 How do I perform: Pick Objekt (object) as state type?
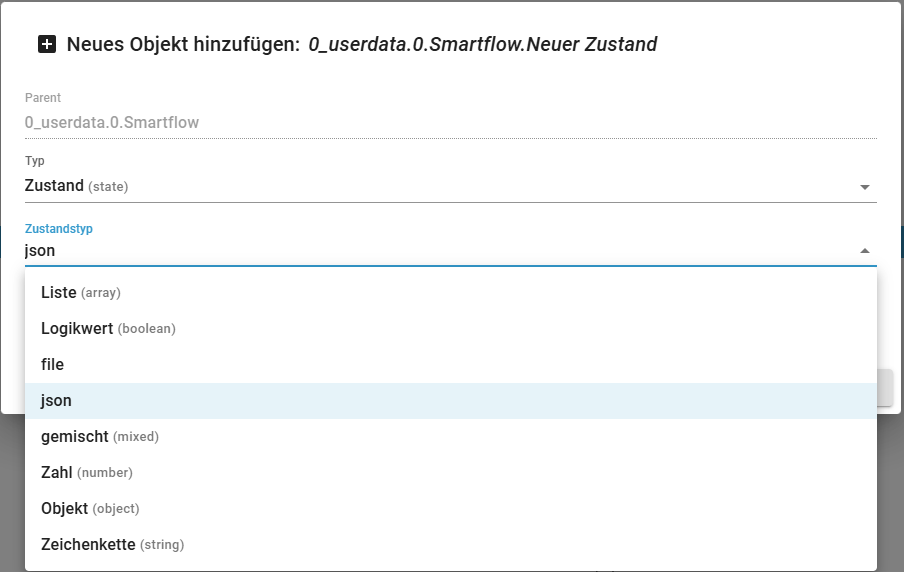(x=90, y=508)
